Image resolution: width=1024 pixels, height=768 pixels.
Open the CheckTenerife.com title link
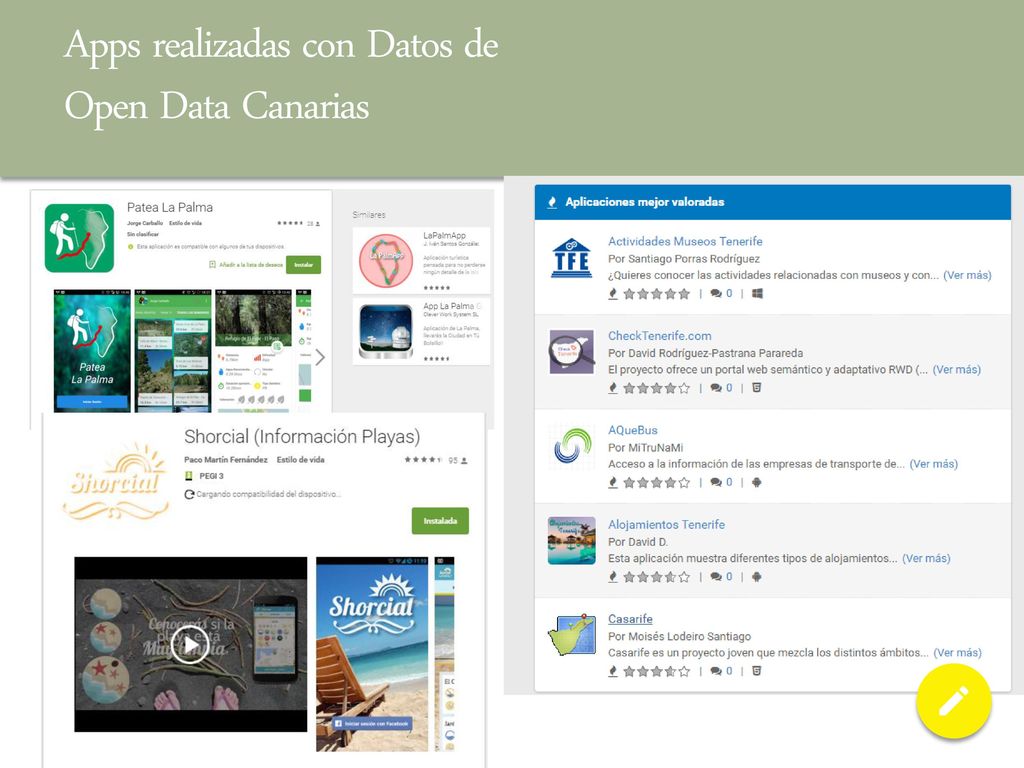coord(660,336)
